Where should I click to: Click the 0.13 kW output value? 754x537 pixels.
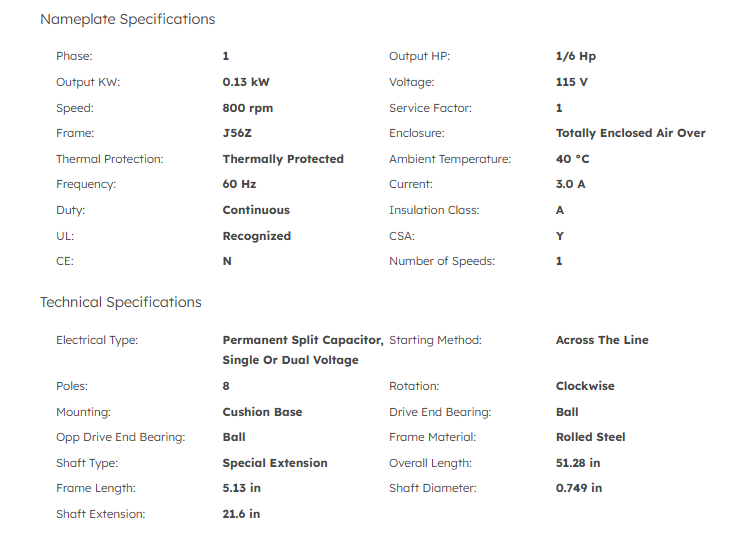248,82
